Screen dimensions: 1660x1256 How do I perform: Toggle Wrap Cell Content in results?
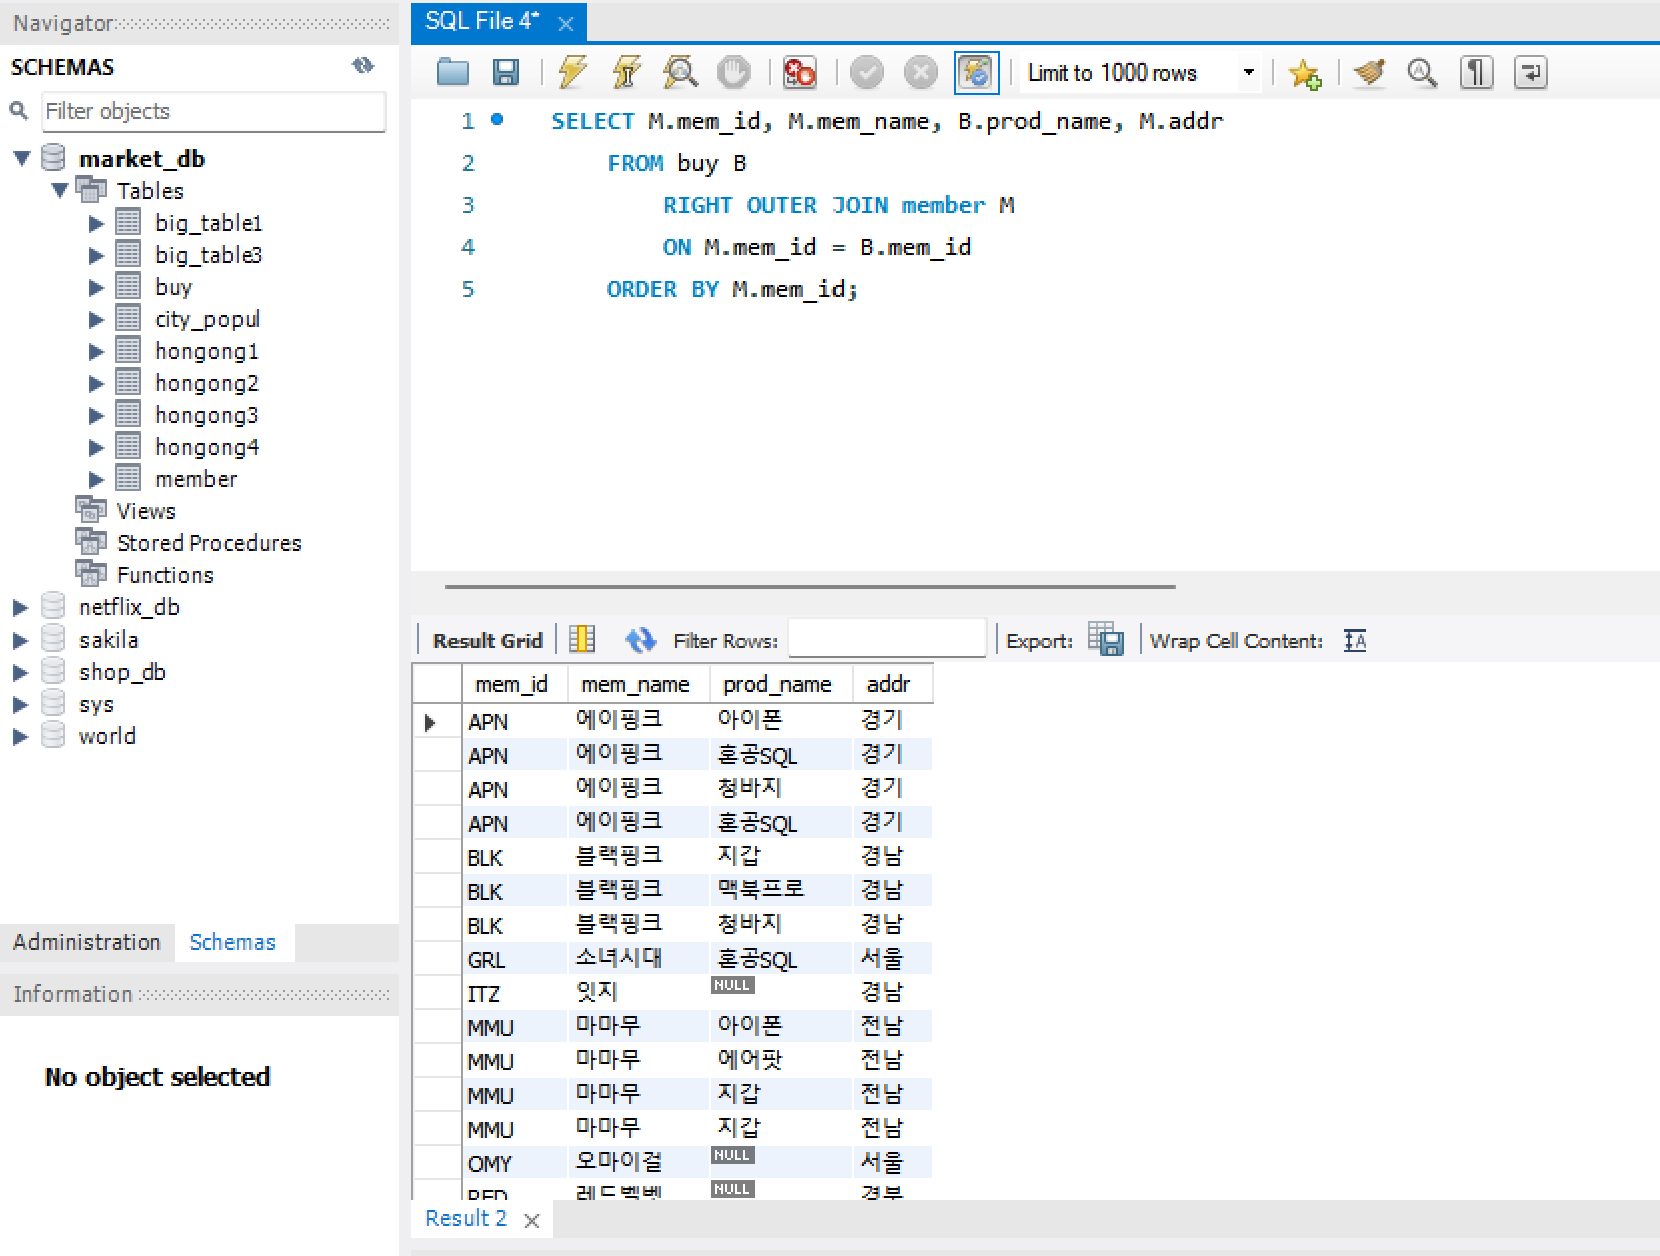pos(1354,640)
